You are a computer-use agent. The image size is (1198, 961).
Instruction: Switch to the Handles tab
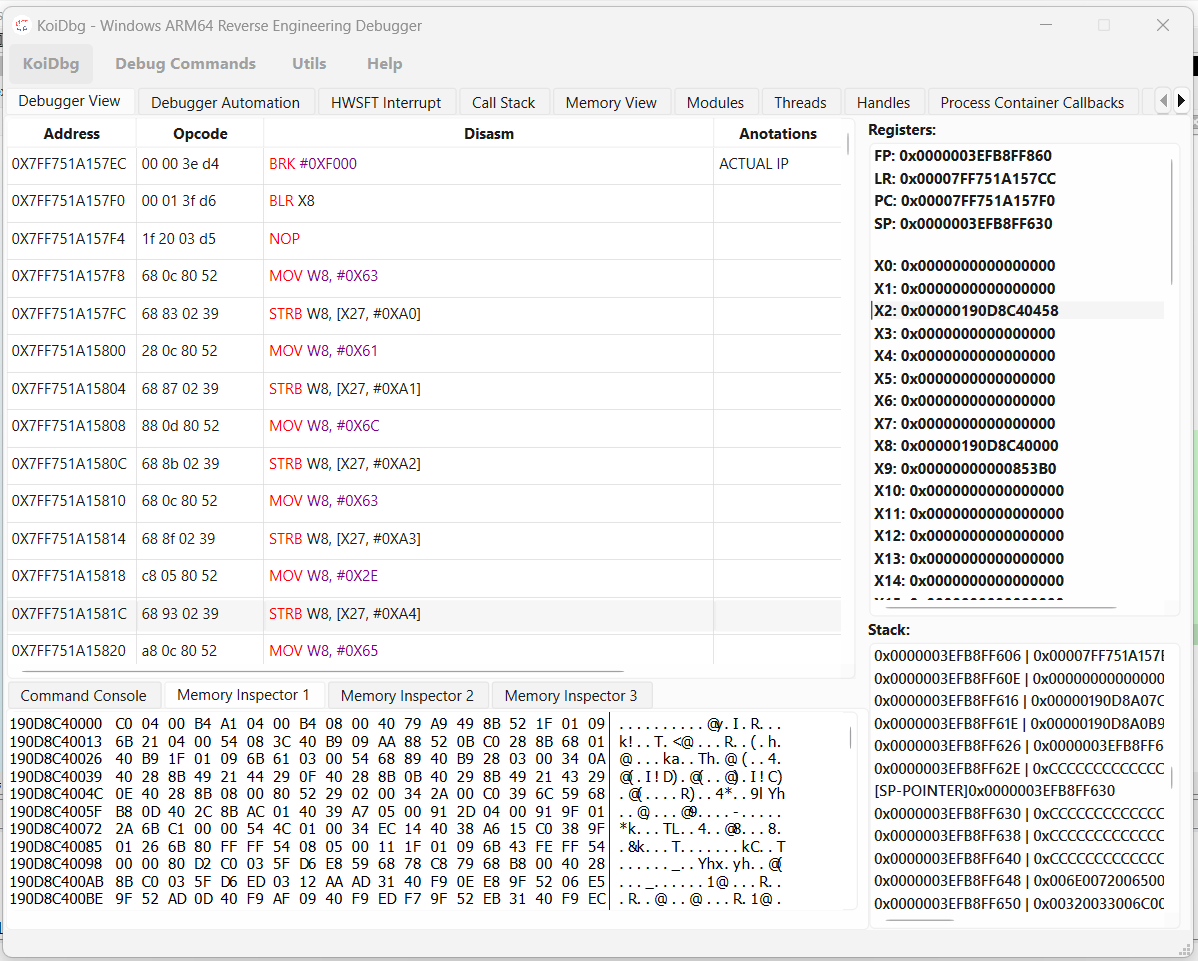tap(883, 102)
